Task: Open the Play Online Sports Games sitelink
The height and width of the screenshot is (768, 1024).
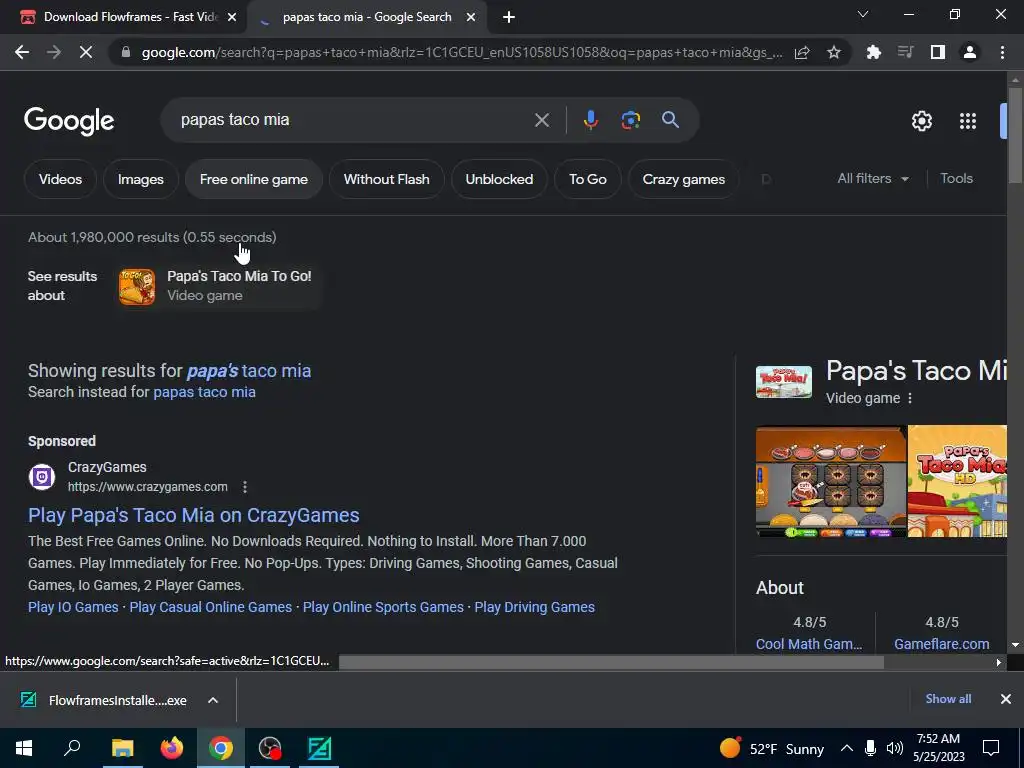Action: pos(383,607)
